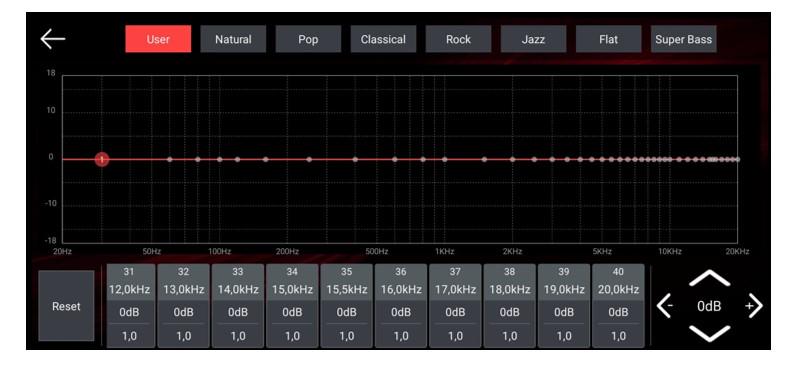Select the Jazz preset

(534, 39)
